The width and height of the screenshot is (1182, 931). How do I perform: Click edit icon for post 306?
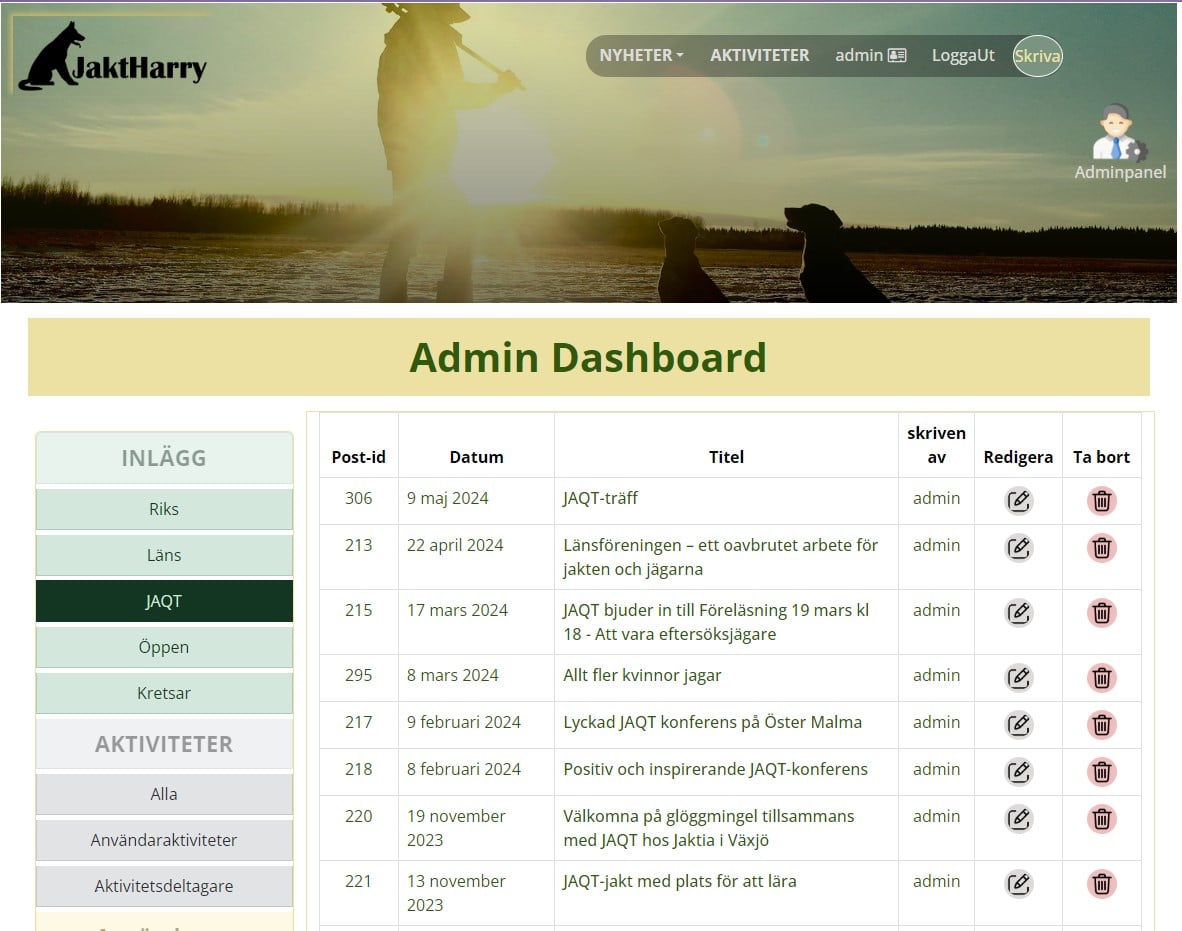[x=1018, y=501]
